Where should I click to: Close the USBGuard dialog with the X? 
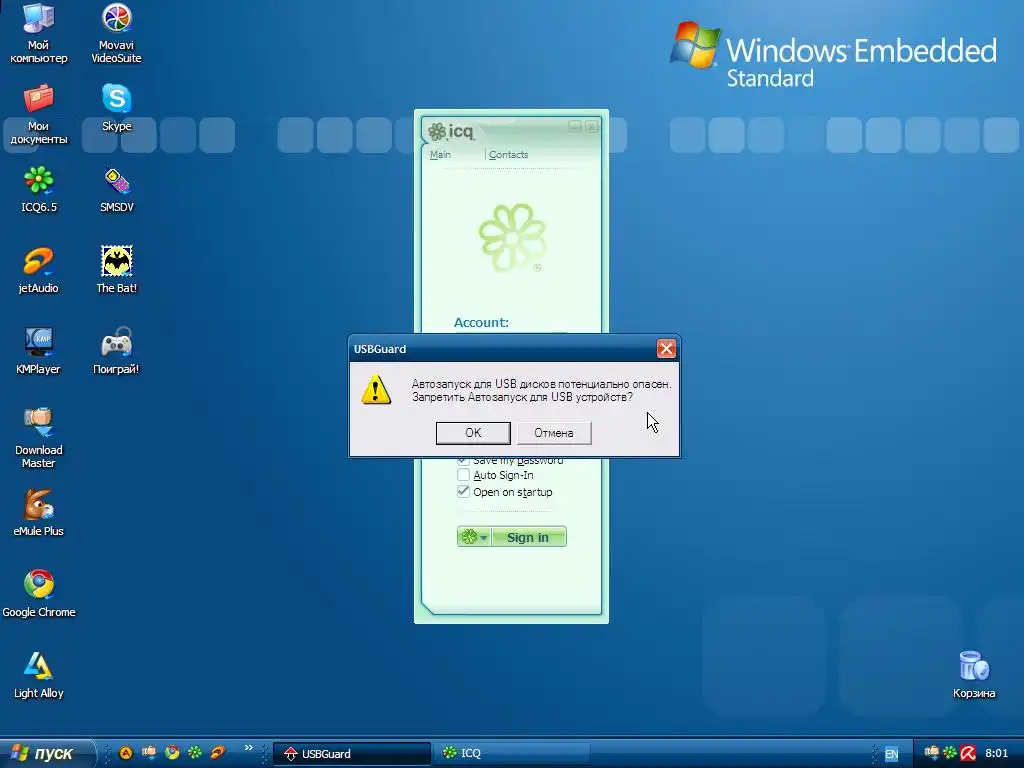pos(666,349)
